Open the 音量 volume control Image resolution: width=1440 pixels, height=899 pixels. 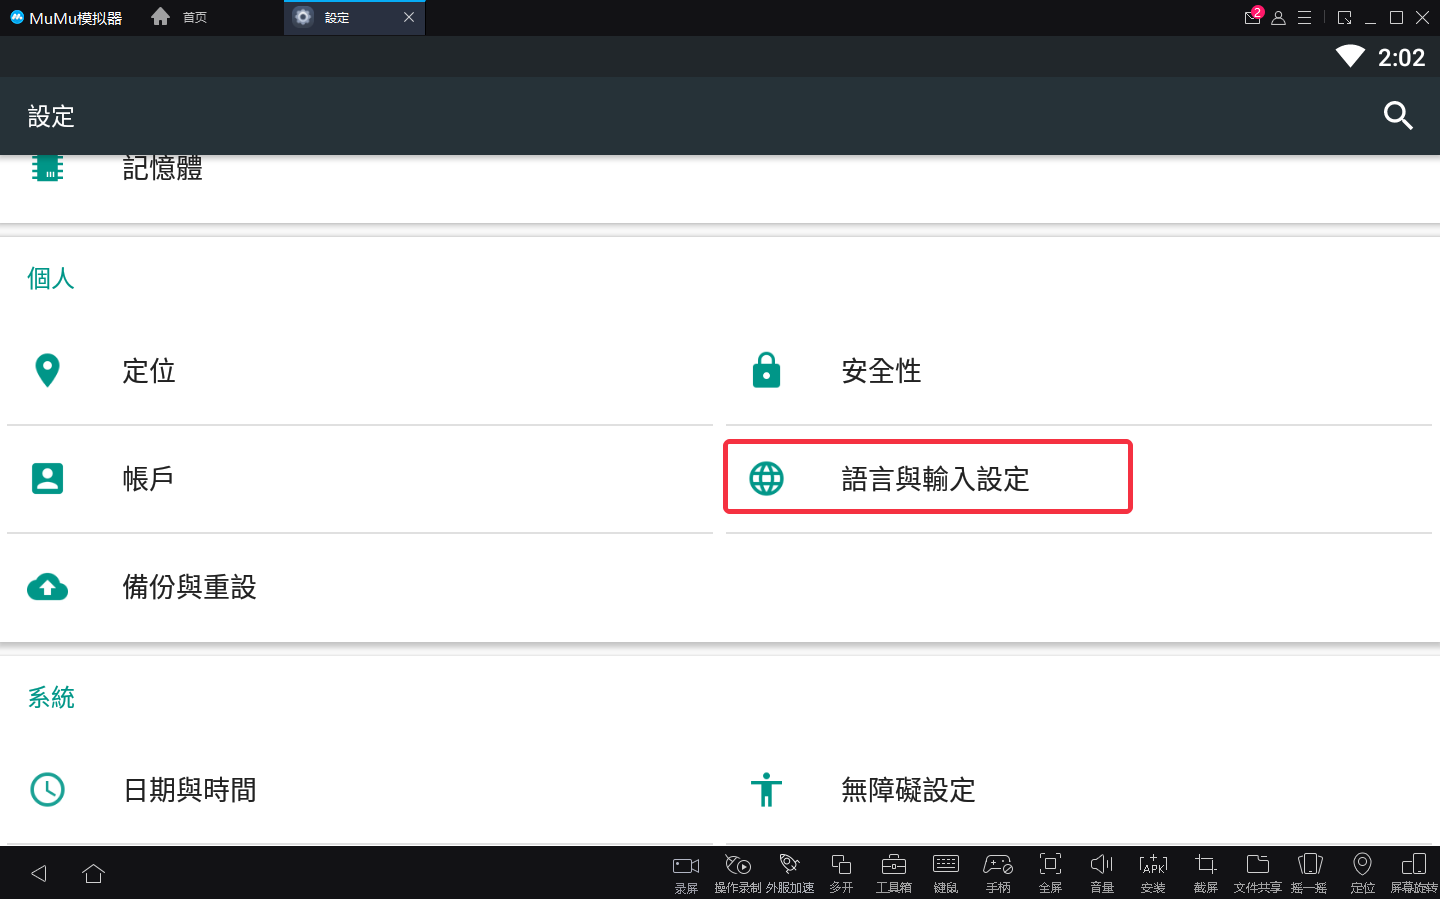(1101, 871)
